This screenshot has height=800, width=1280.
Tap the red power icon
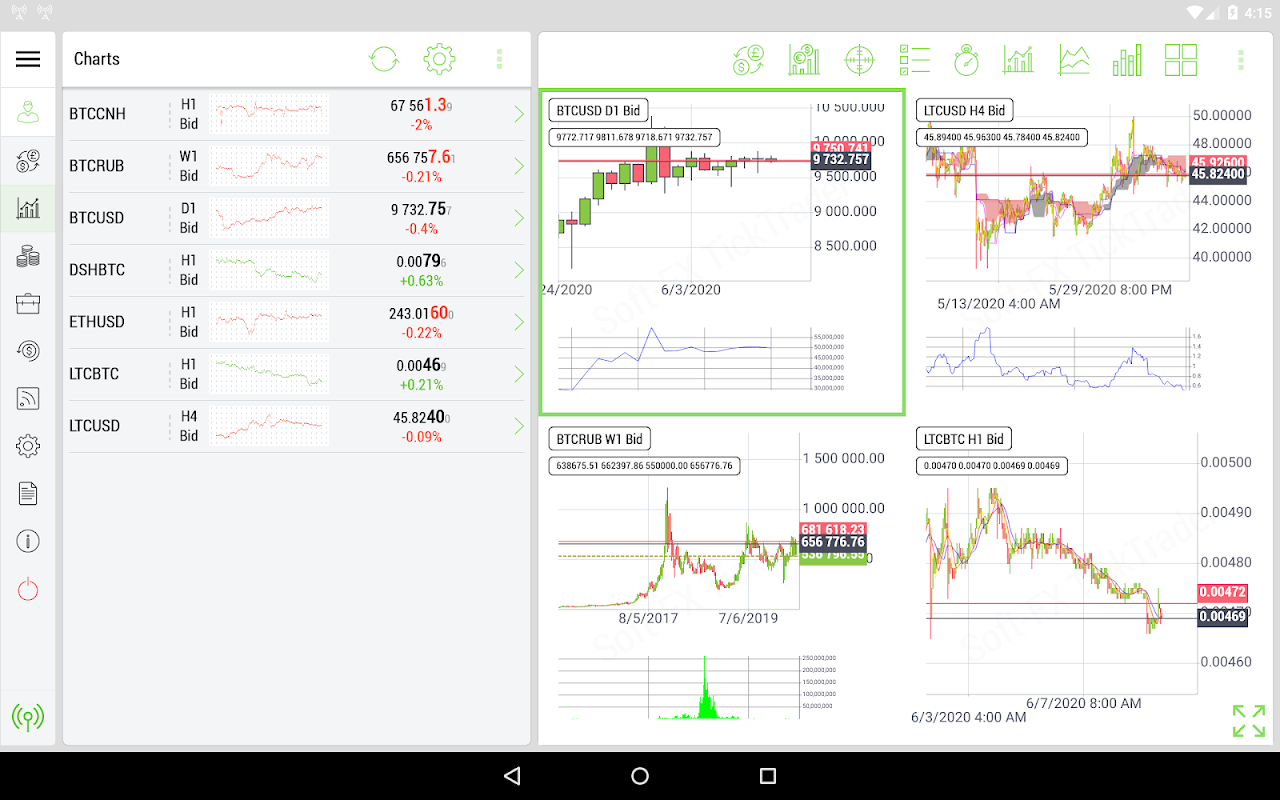tap(28, 589)
